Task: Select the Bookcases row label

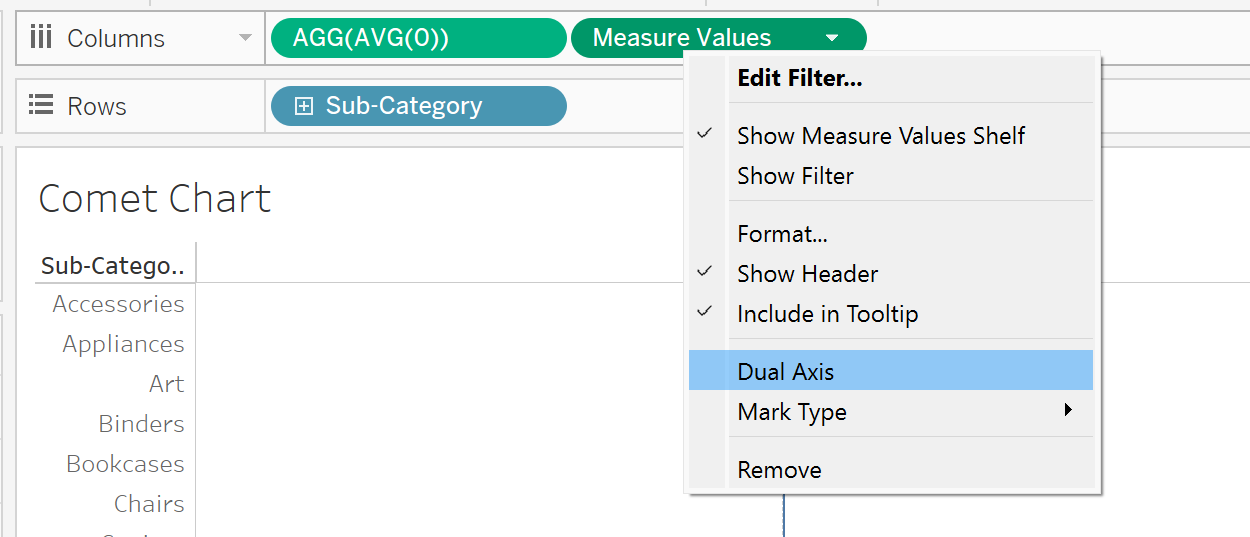Action: (x=125, y=464)
